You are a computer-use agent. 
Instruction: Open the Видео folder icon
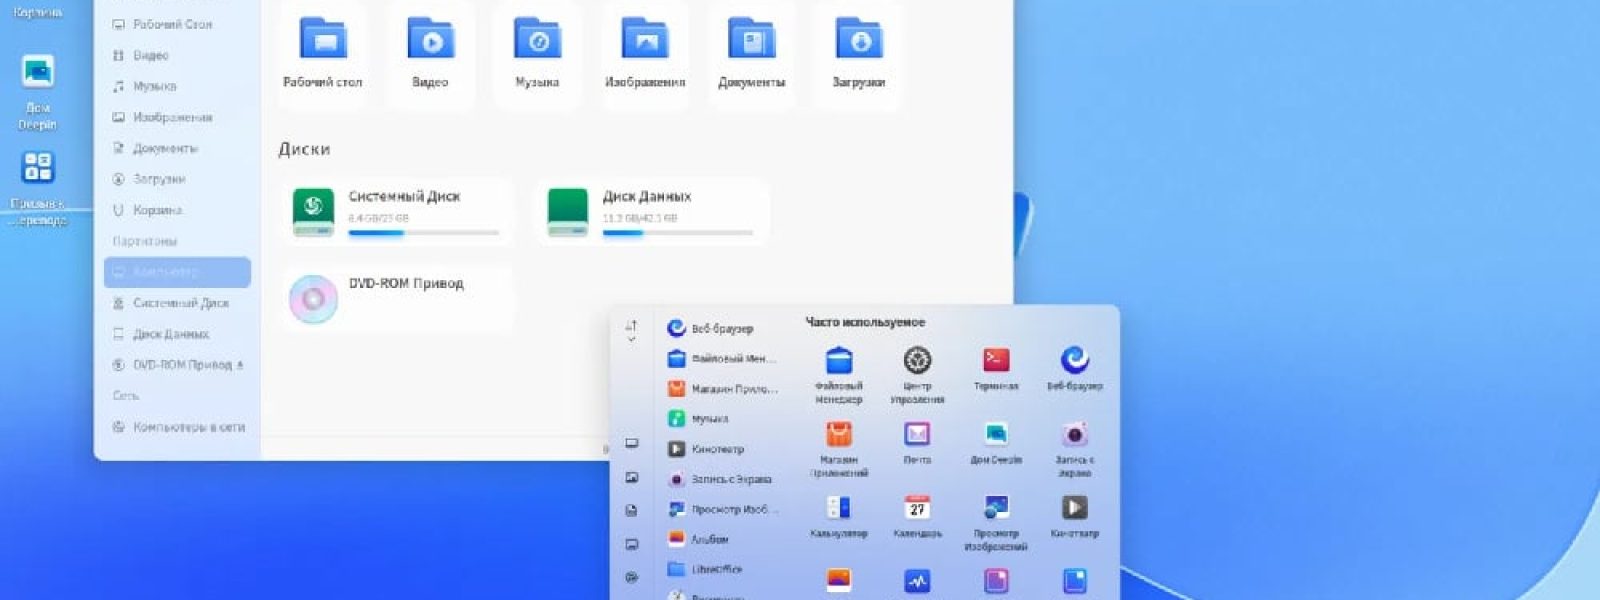point(430,52)
